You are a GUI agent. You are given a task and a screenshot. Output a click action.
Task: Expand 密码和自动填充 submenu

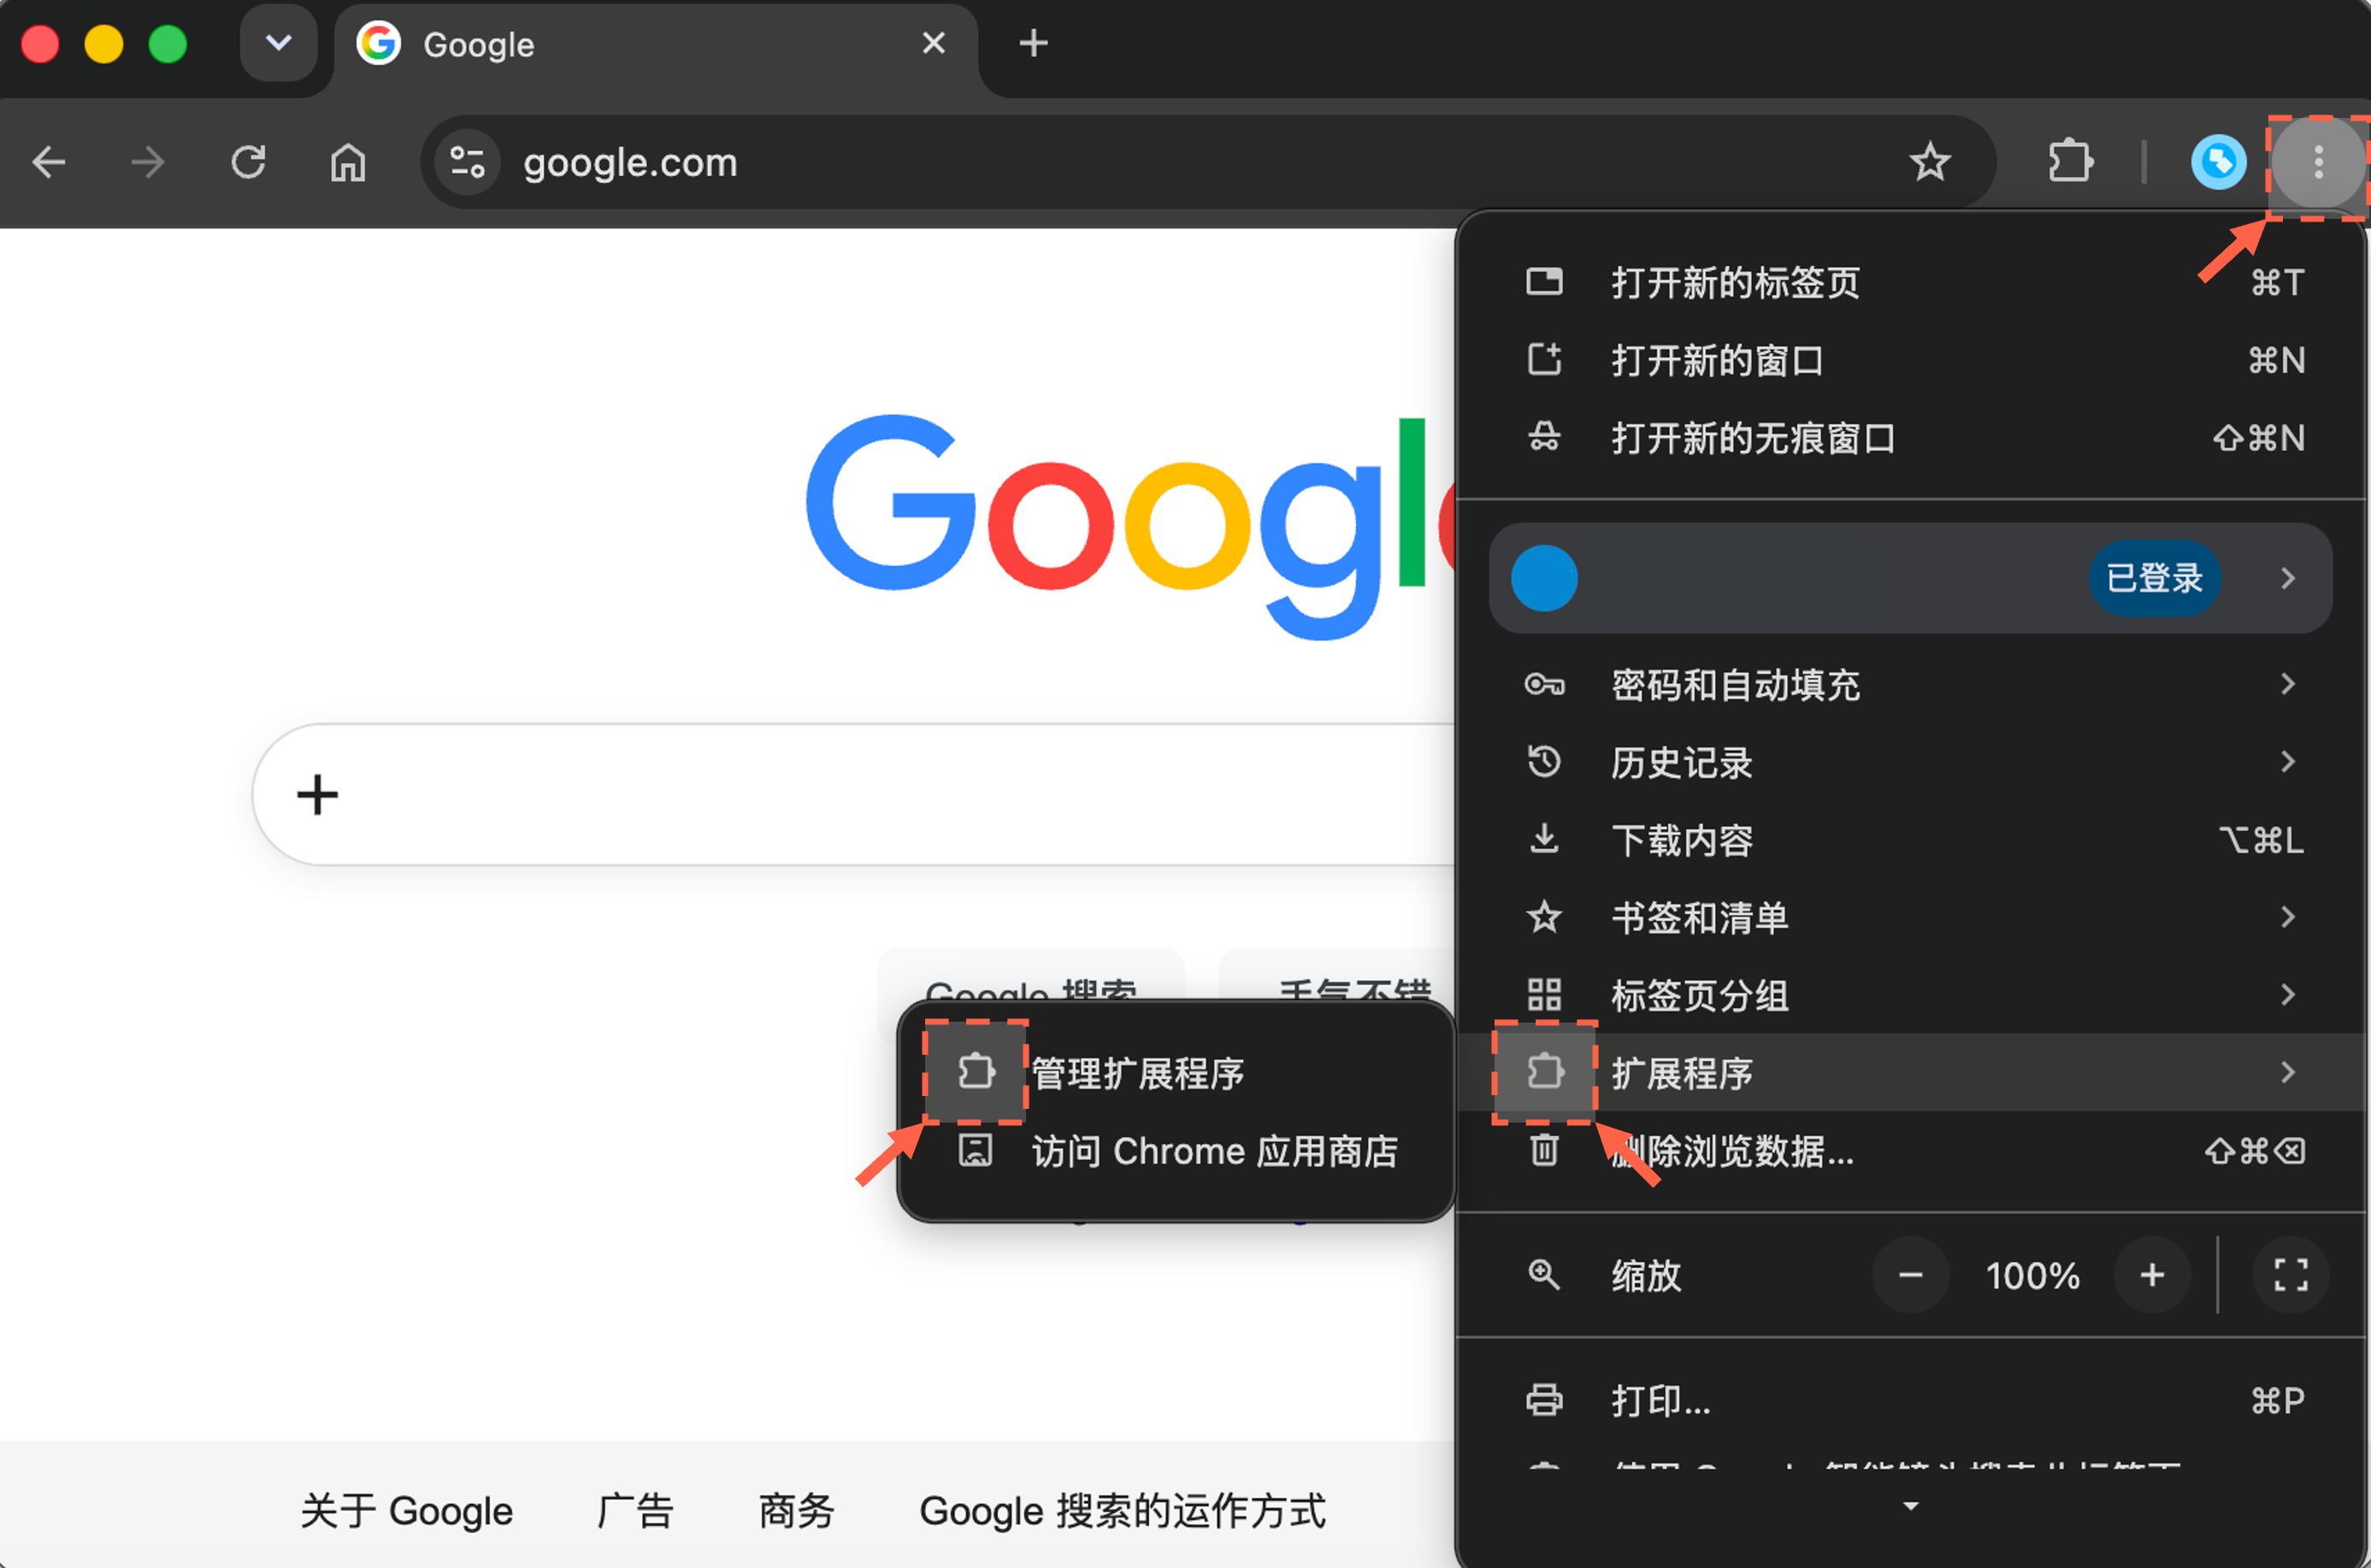click(x=1911, y=685)
